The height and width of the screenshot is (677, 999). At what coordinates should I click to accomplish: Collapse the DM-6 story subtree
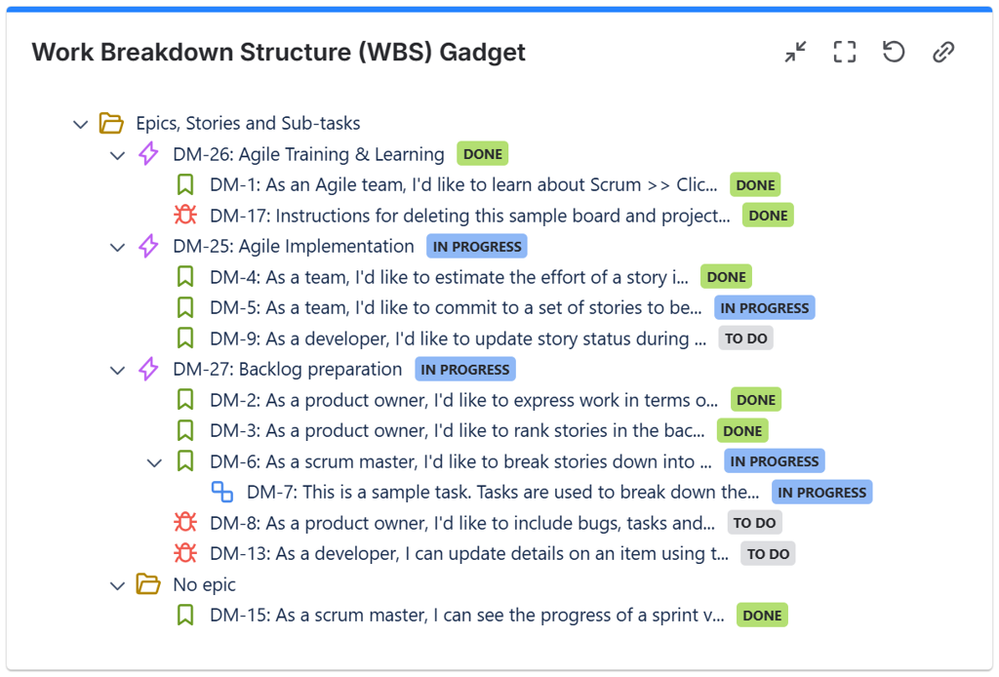[x=154, y=462]
